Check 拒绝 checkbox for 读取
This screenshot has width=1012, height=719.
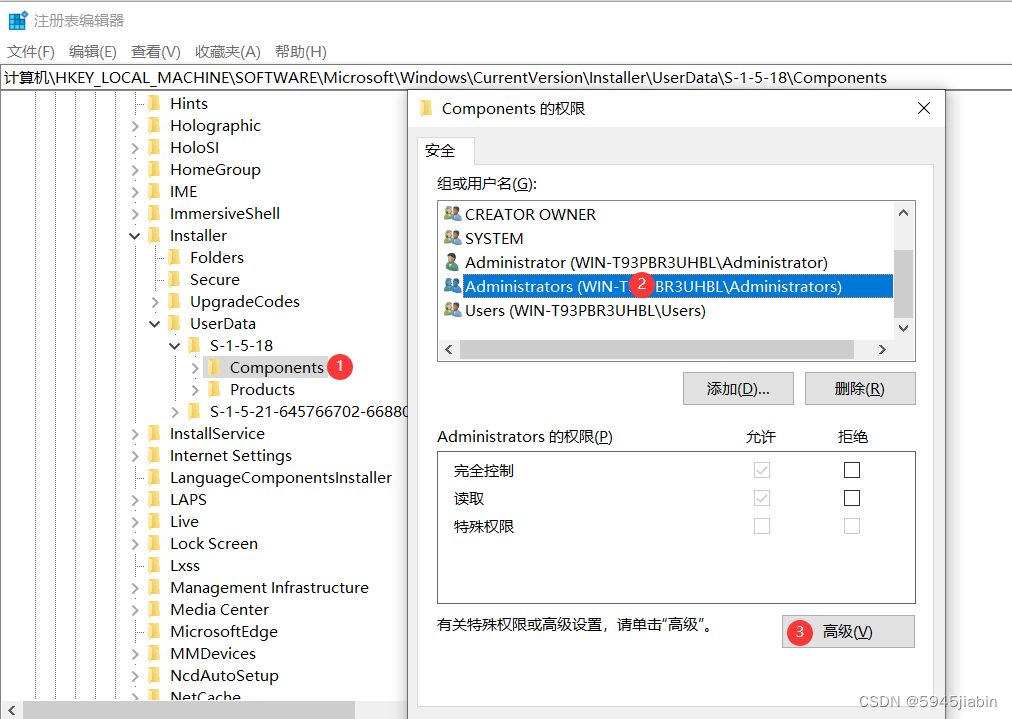click(x=851, y=498)
